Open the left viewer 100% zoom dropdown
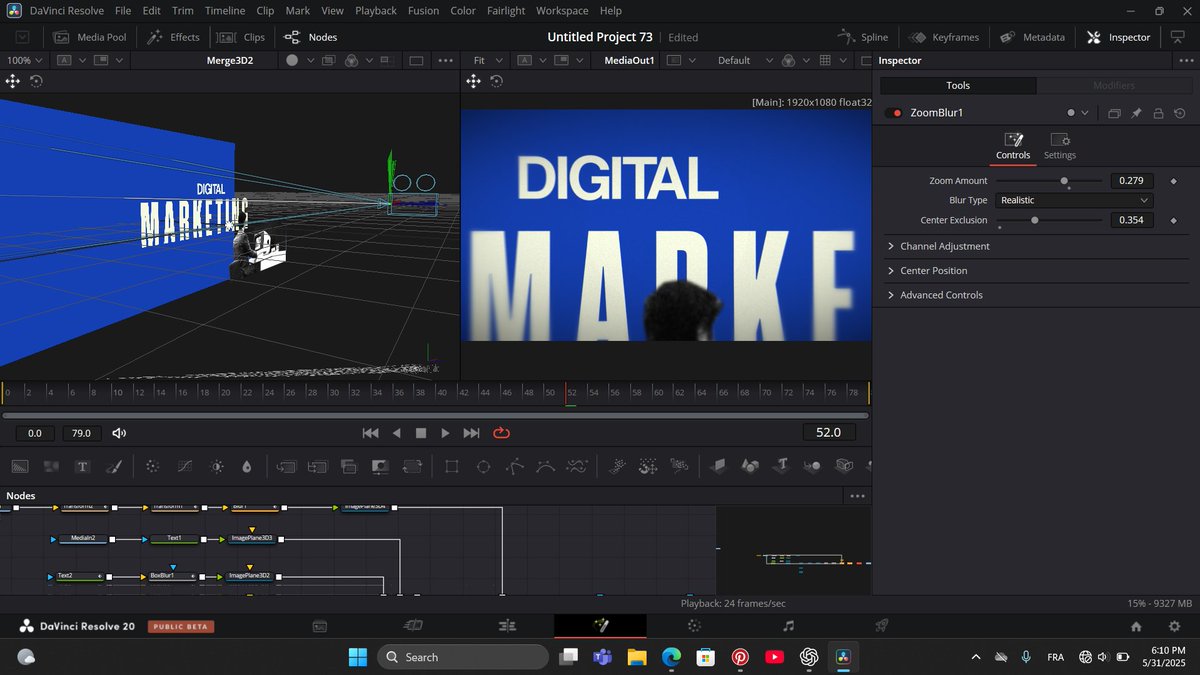The image size is (1200, 675). click(x=25, y=60)
